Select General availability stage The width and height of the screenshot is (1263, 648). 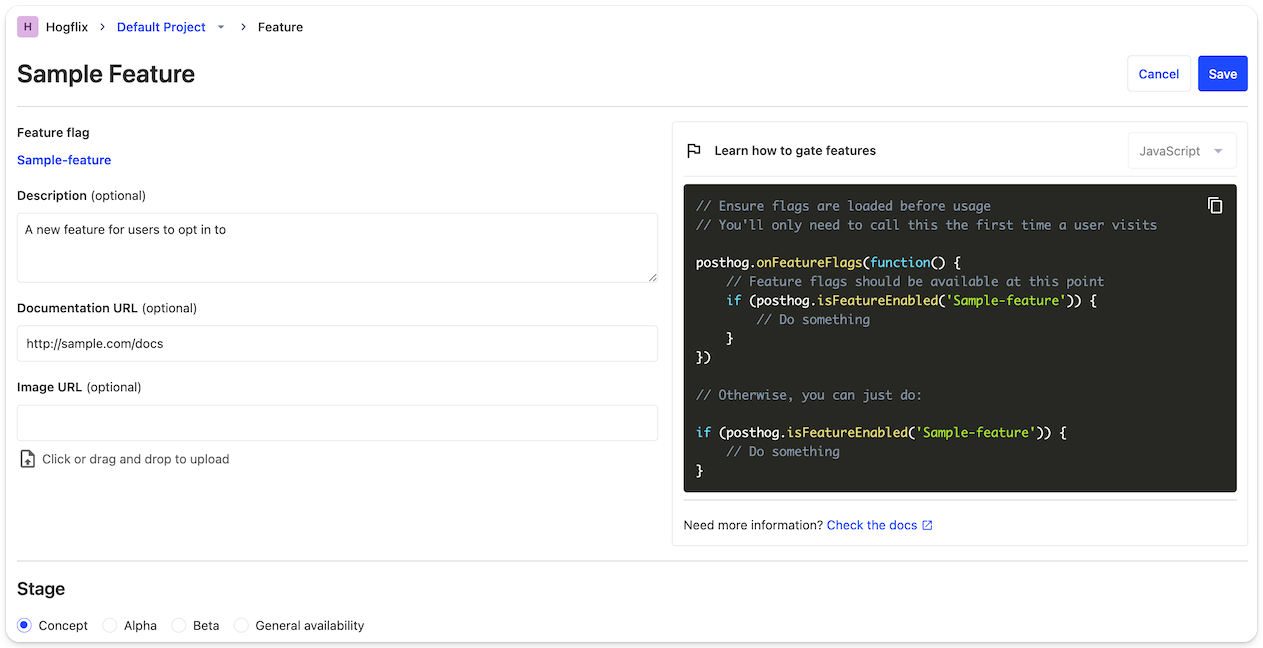(241, 625)
